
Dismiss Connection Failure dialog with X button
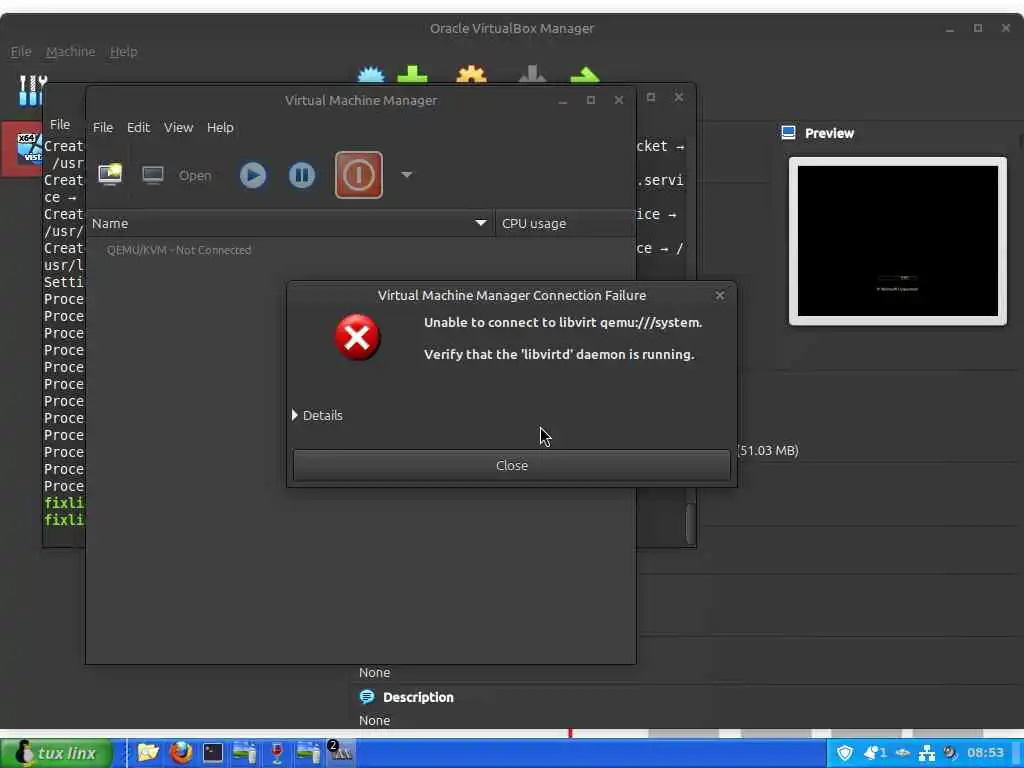[720, 295]
